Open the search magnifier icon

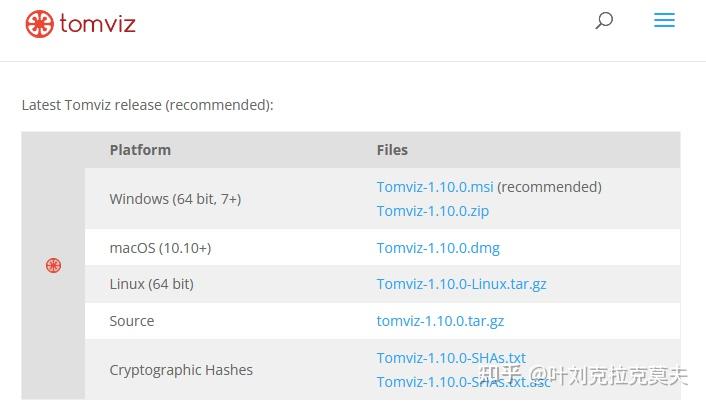coord(604,20)
